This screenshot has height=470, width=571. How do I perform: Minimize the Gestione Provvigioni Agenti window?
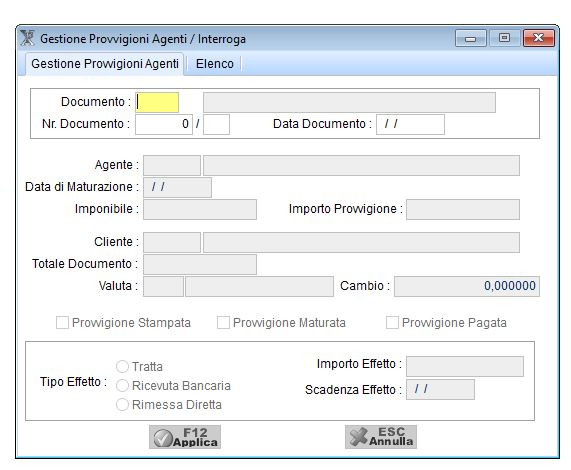[x=470, y=38]
